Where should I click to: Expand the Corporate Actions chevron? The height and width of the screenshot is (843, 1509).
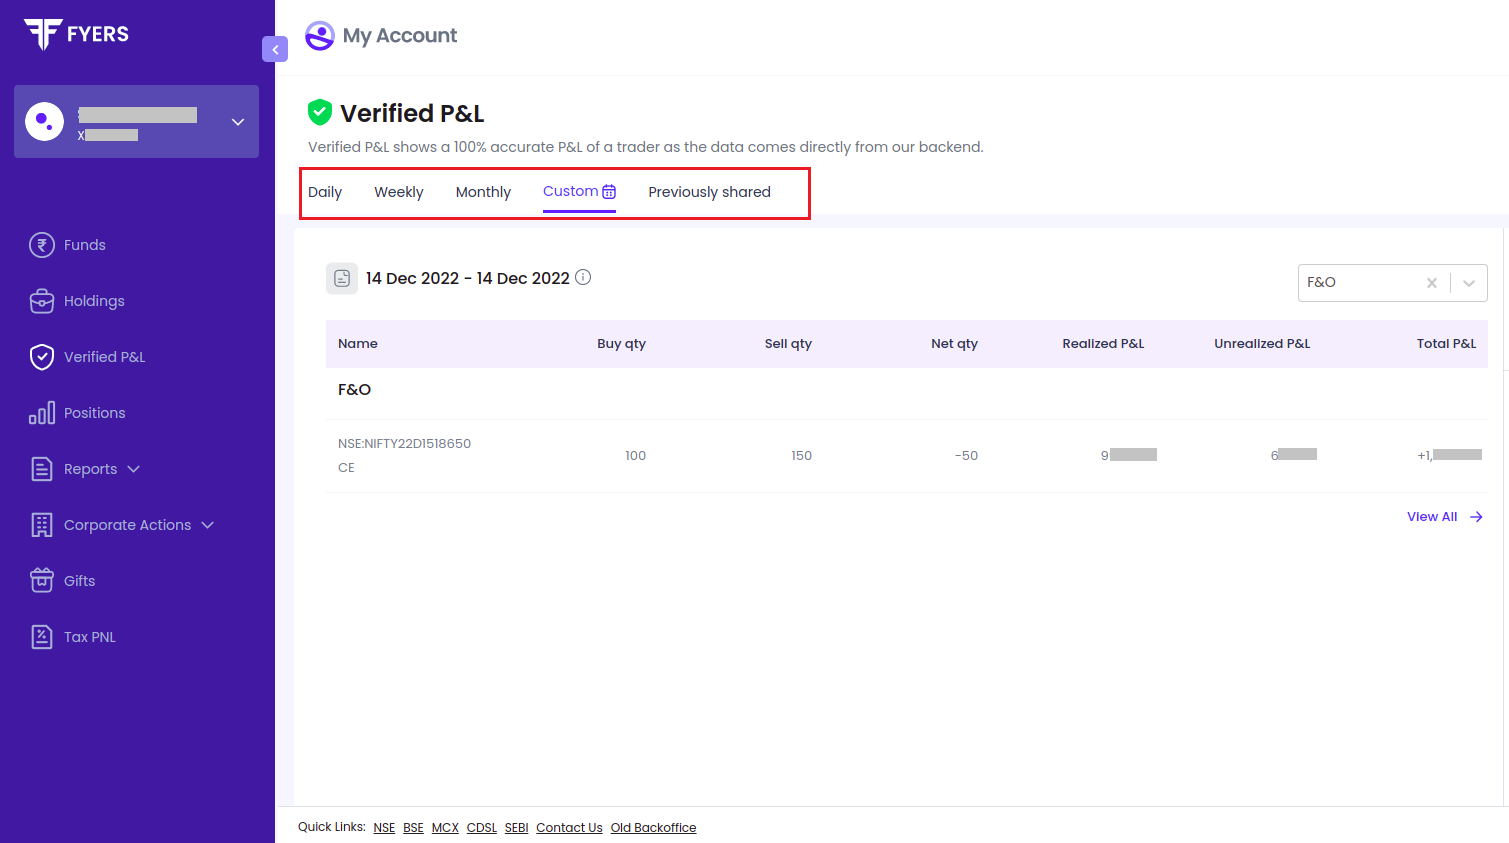click(208, 525)
